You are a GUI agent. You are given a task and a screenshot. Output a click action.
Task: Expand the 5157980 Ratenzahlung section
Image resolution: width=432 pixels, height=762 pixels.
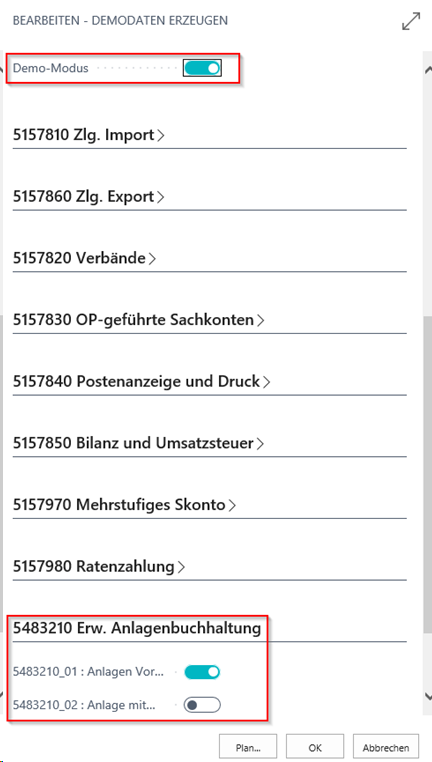tap(99, 567)
